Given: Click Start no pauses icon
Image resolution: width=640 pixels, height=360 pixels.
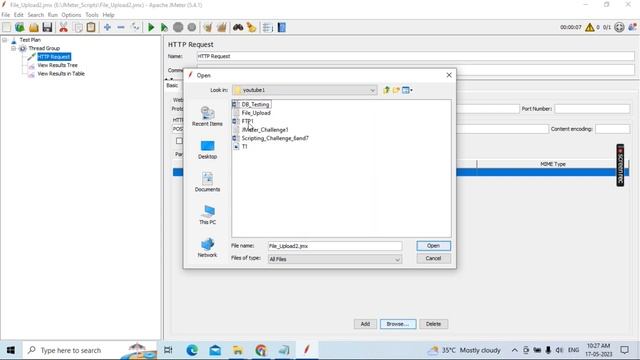Looking at the screenshot, I should (x=164, y=27).
